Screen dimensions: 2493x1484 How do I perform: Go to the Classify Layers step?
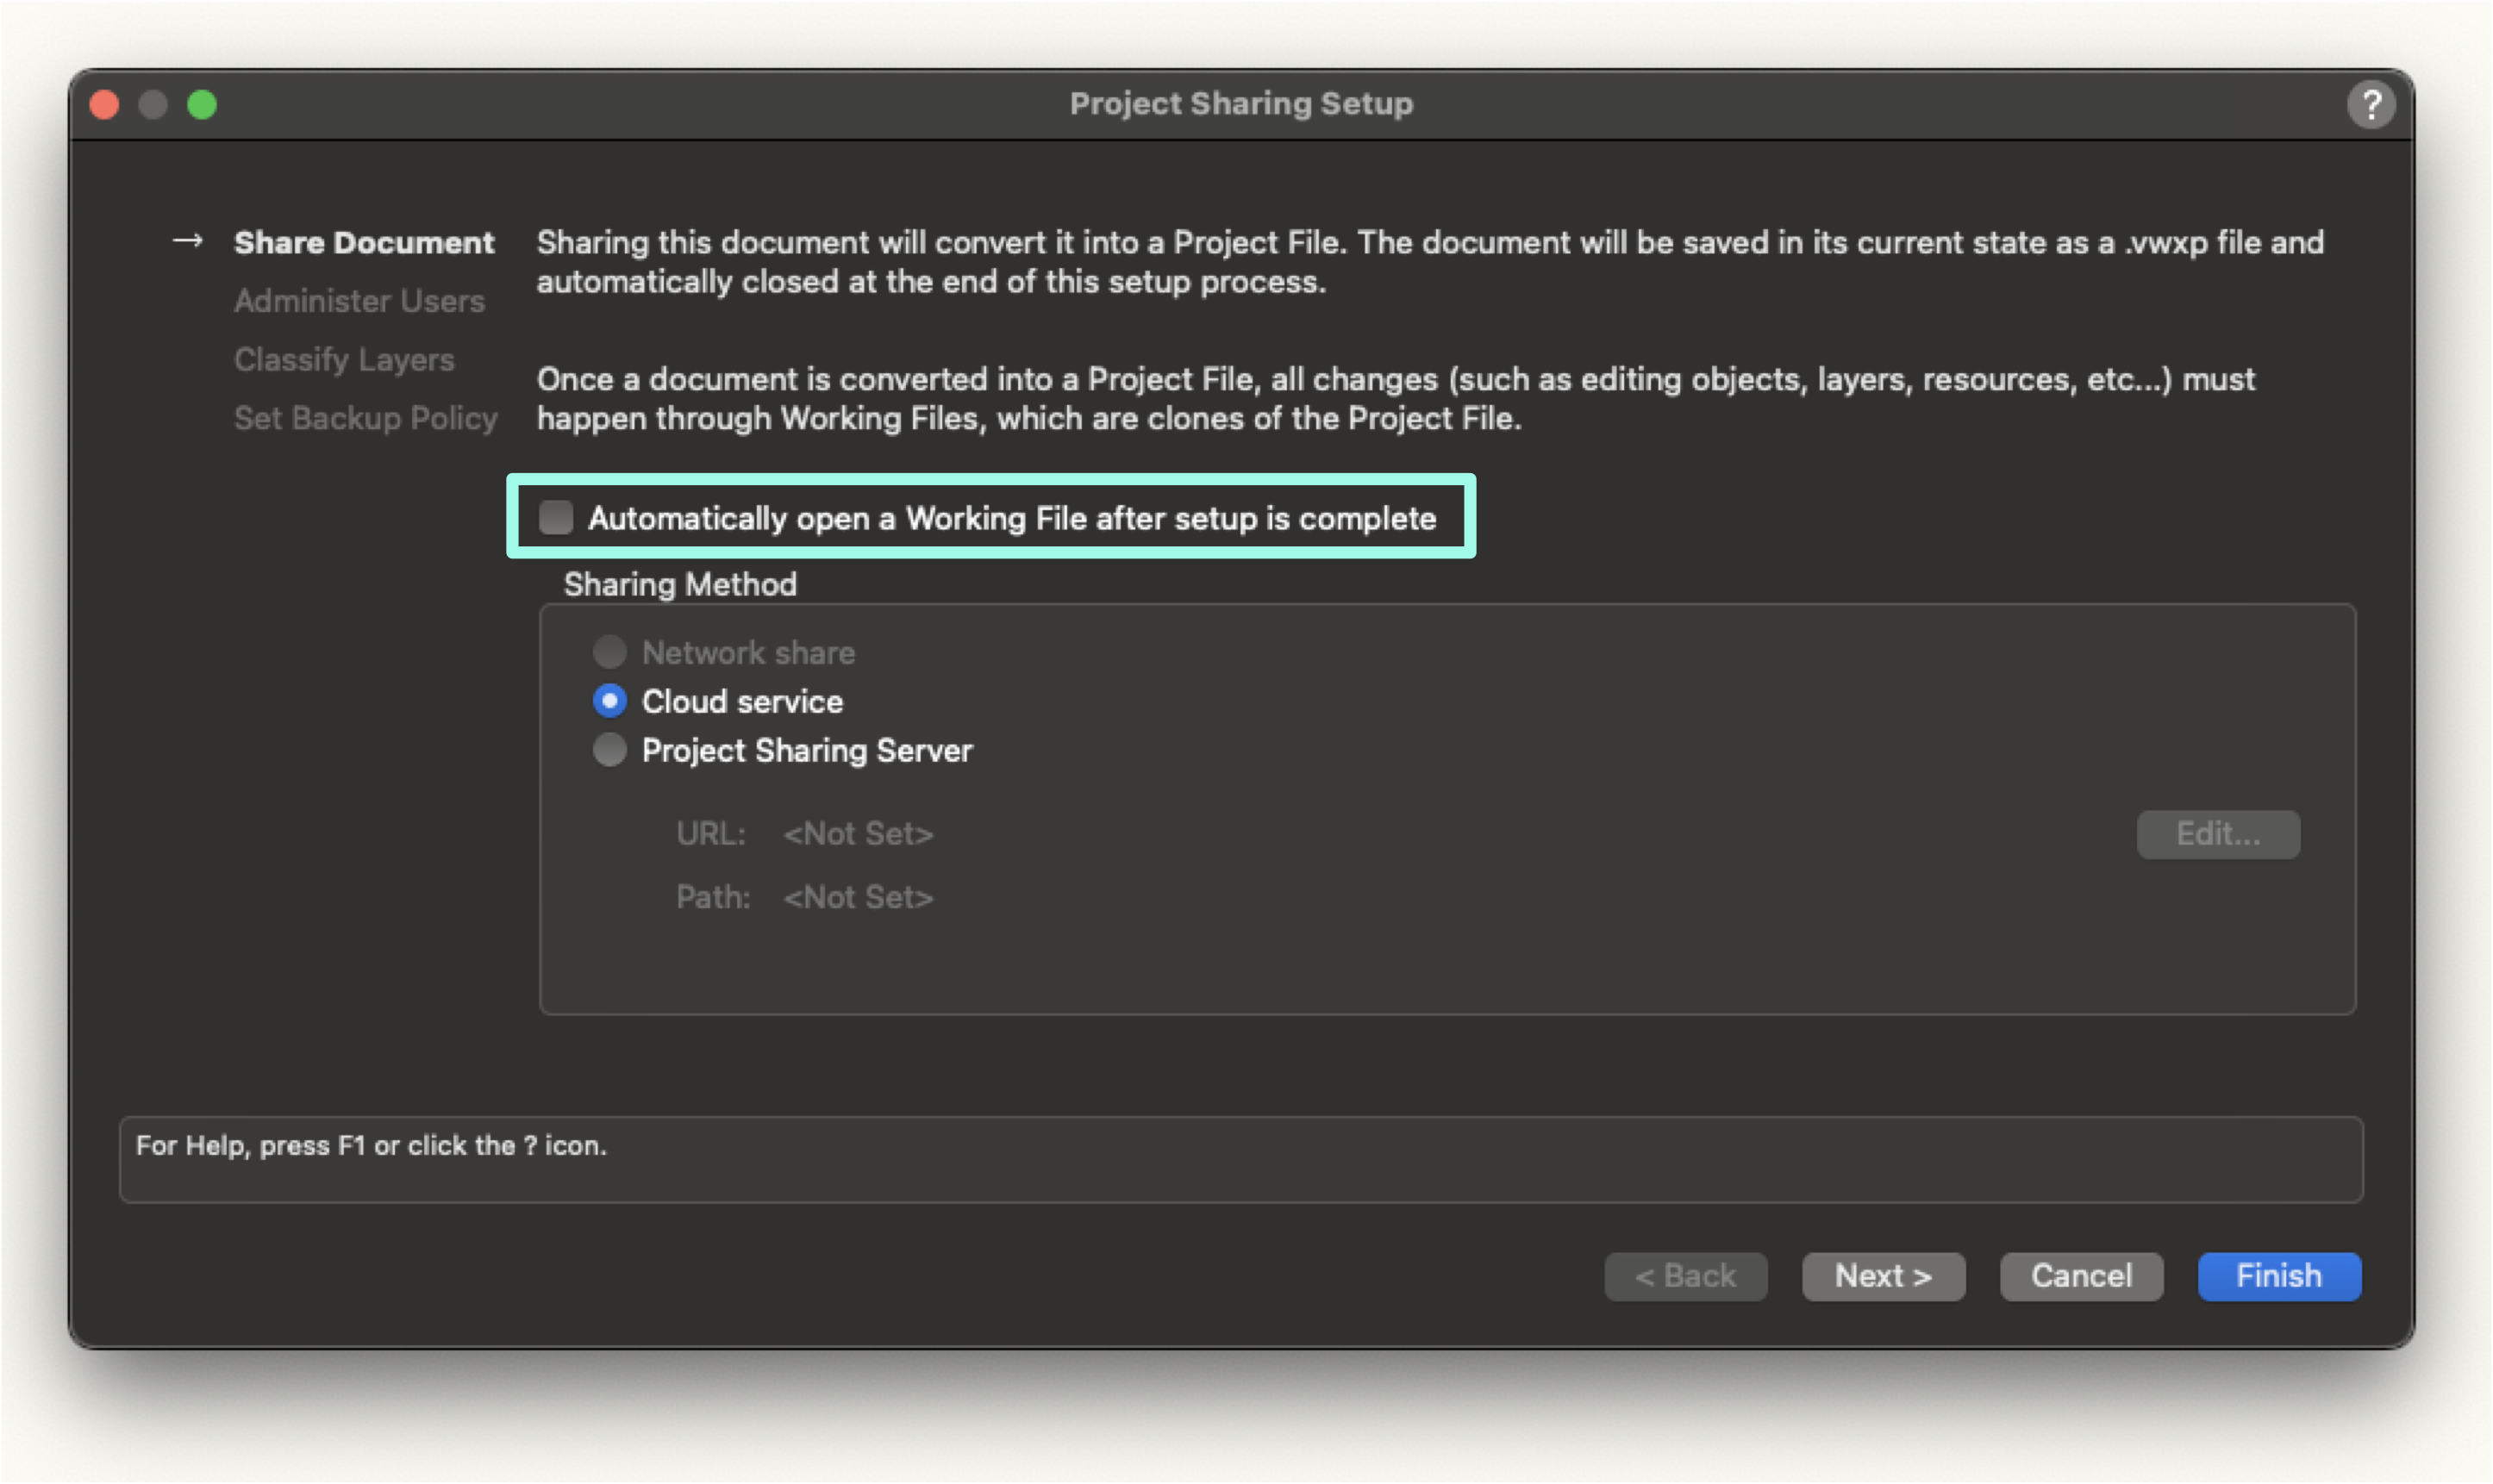coord(344,359)
